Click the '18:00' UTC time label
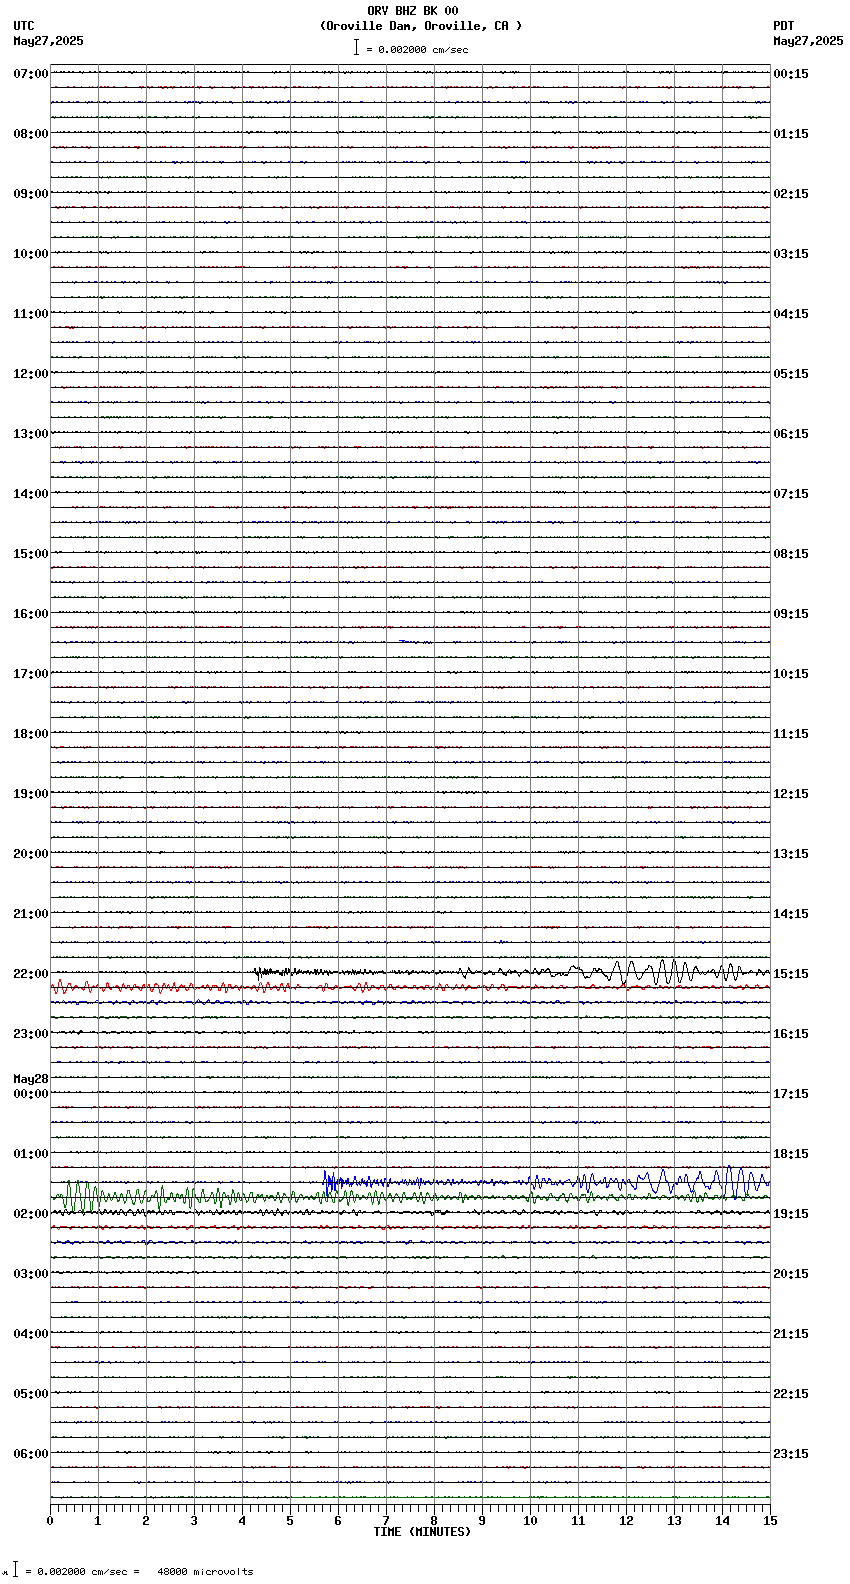The width and height of the screenshot is (850, 1584). 31,734
